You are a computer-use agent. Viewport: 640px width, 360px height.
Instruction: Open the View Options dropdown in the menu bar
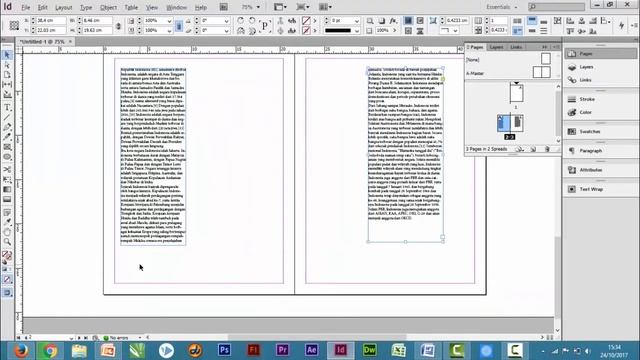point(280,7)
